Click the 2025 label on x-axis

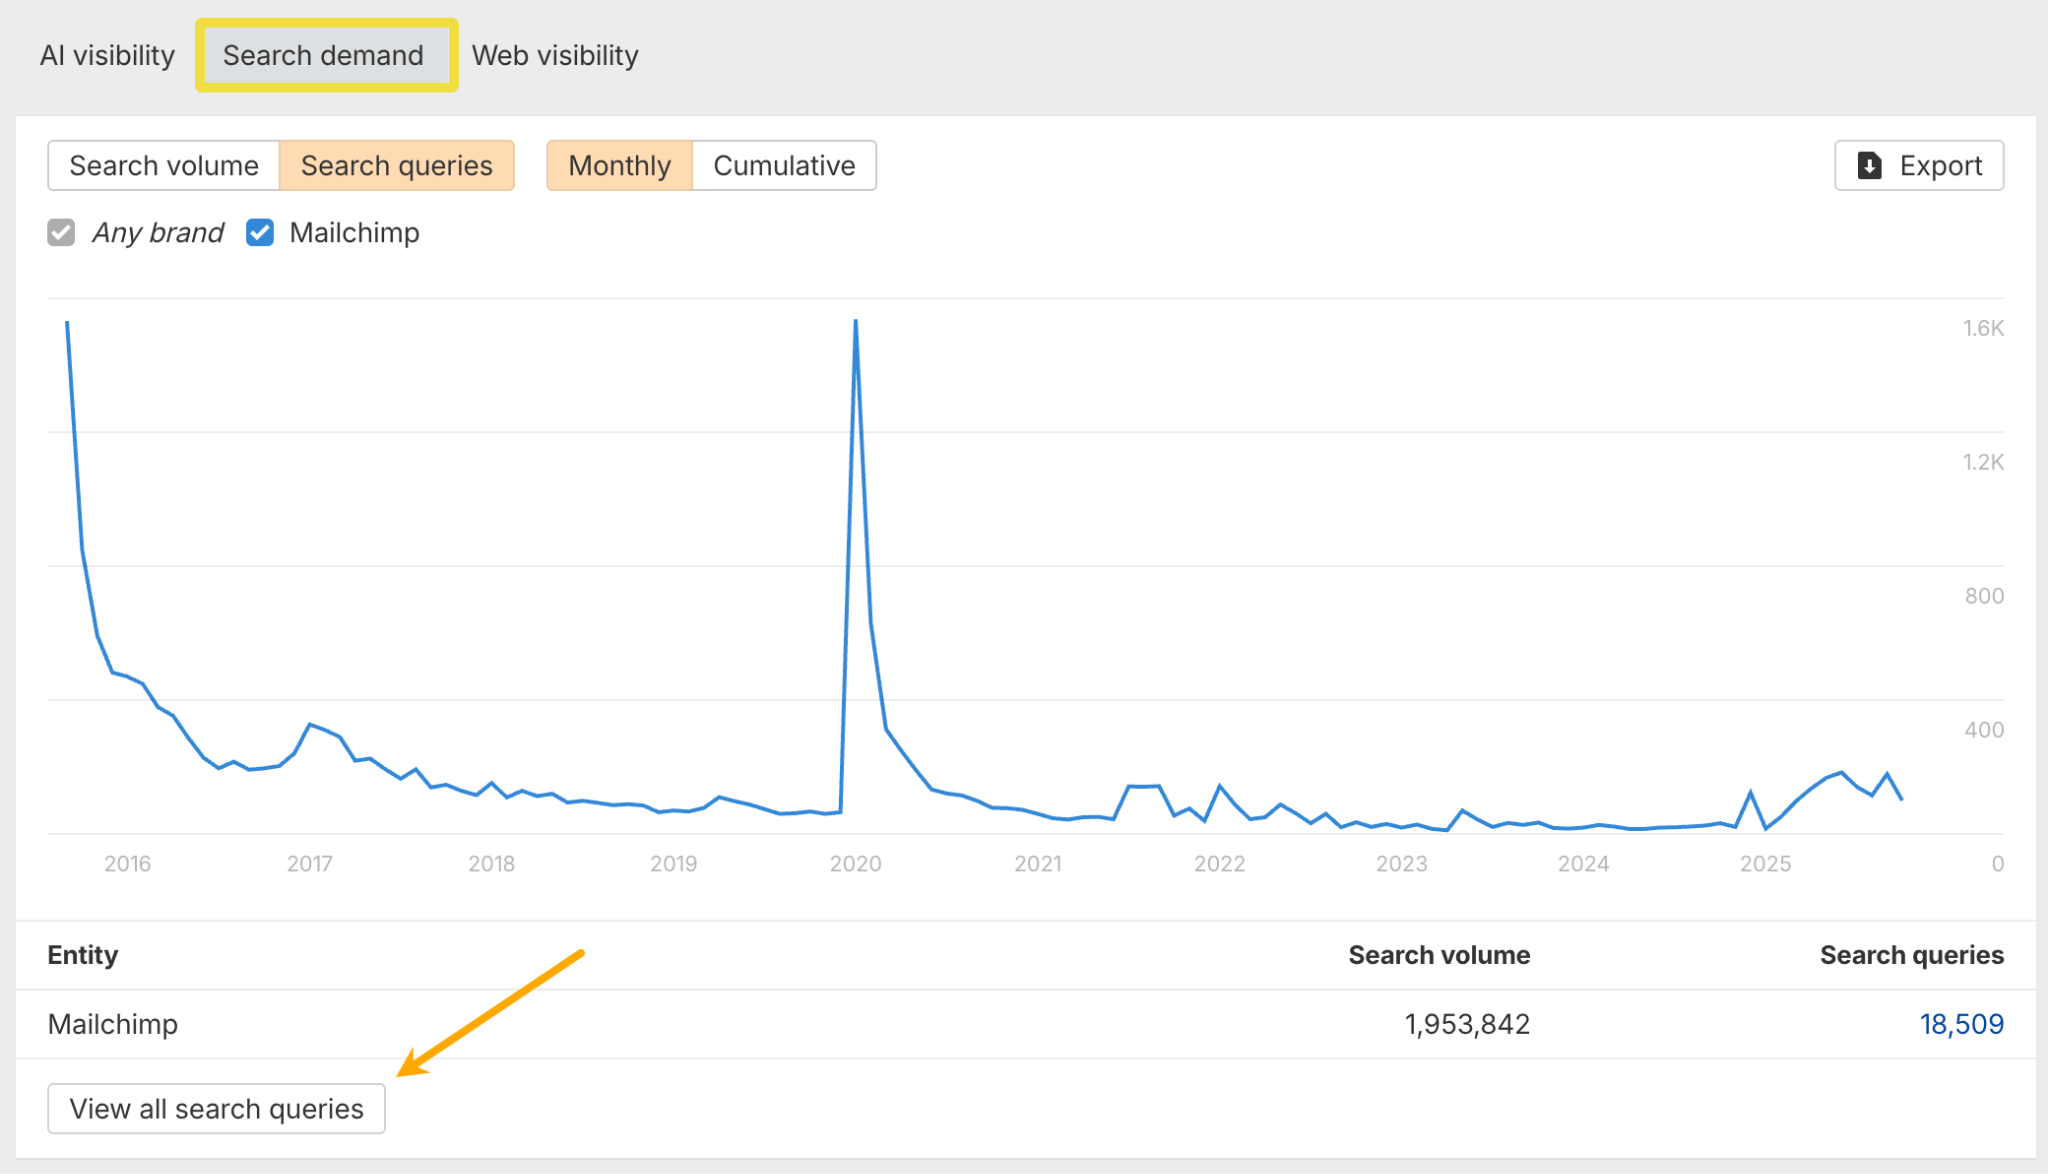(x=1765, y=864)
